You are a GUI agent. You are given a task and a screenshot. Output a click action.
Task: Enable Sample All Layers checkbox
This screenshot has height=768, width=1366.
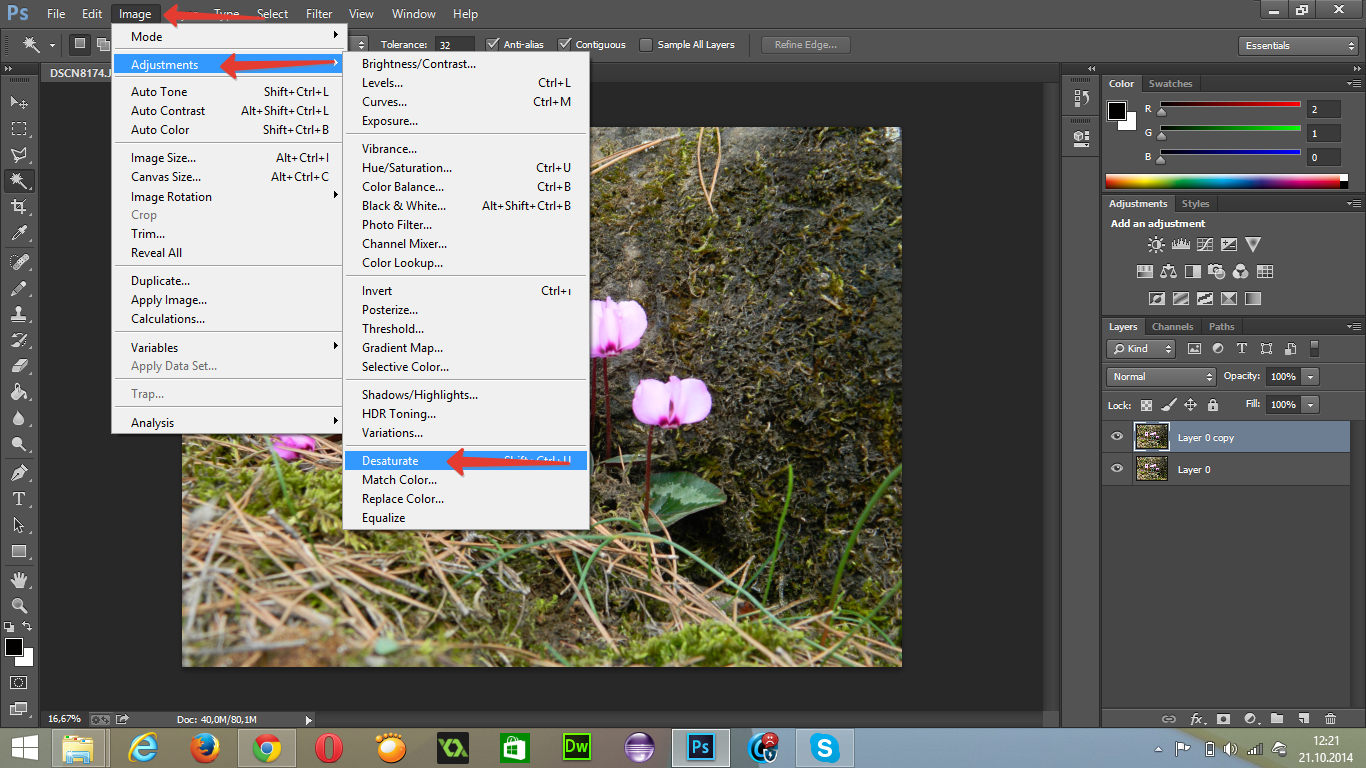(x=646, y=44)
